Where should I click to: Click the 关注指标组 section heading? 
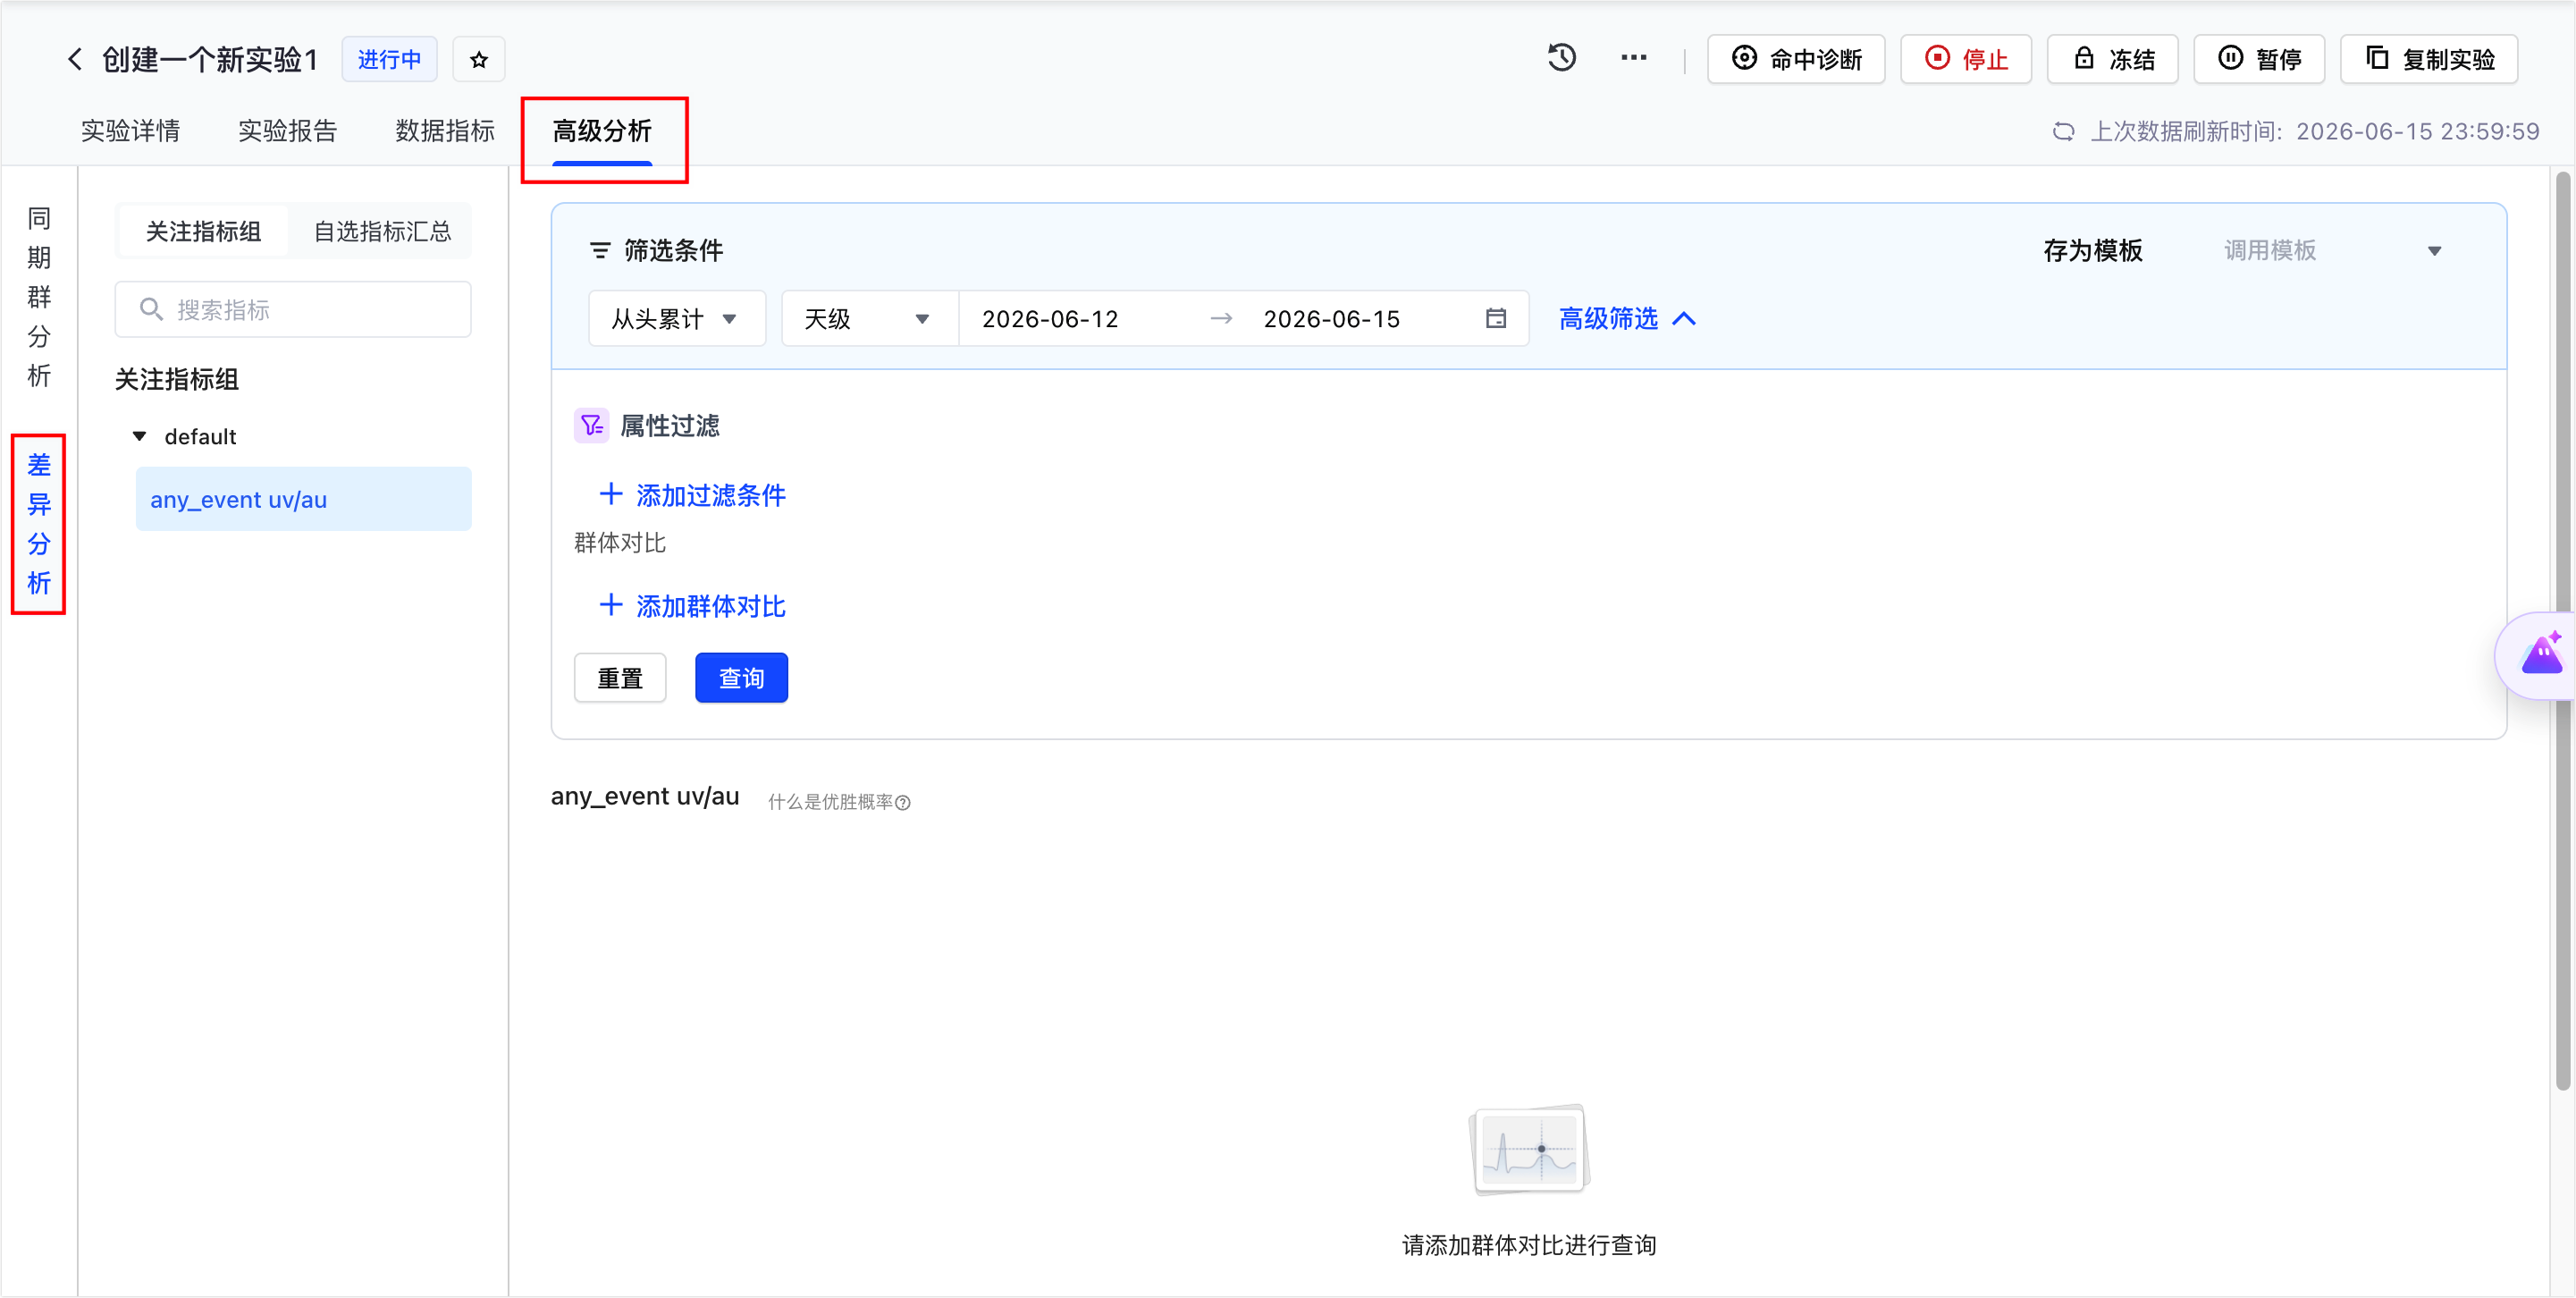tap(176, 379)
